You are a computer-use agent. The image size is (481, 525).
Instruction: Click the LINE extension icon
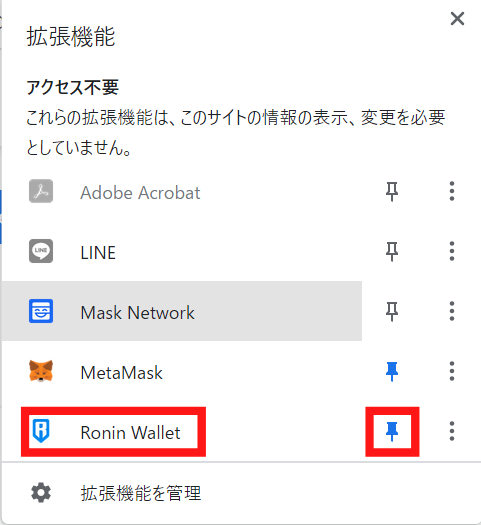(41, 251)
